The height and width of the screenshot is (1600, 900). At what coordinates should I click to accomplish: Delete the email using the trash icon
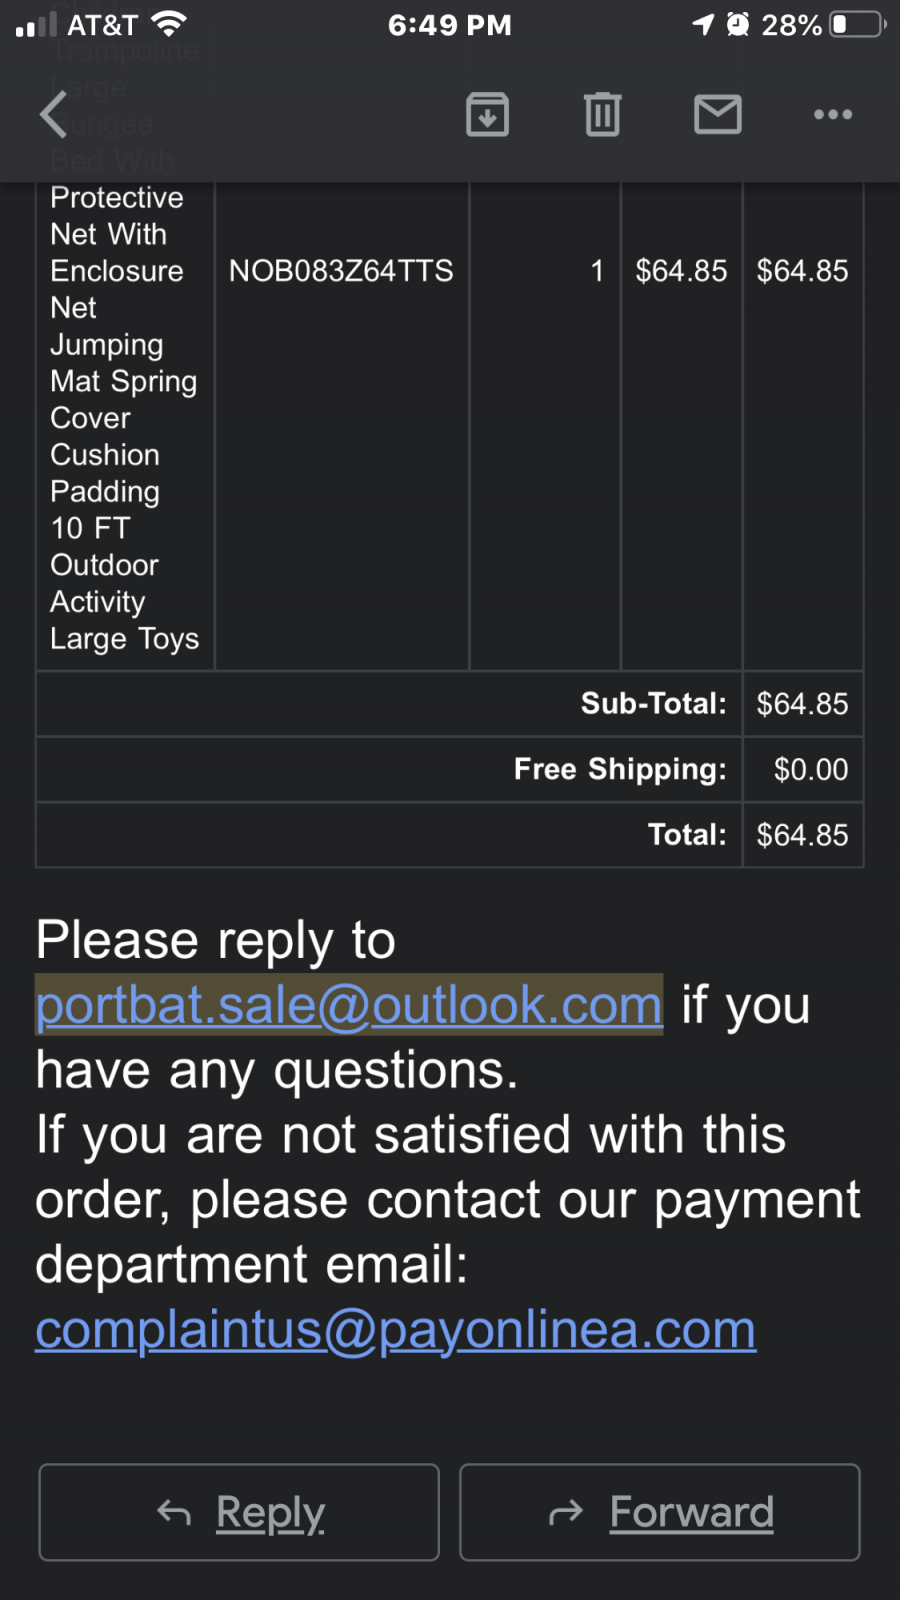602,114
